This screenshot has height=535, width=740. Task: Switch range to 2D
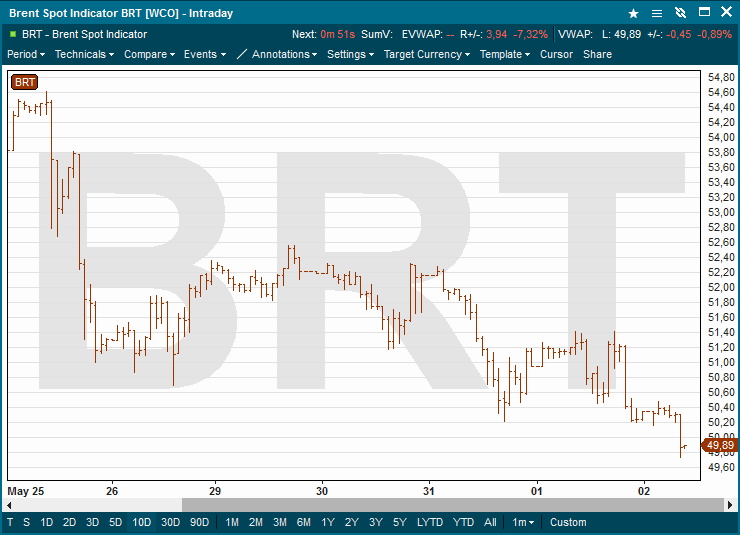[69, 522]
